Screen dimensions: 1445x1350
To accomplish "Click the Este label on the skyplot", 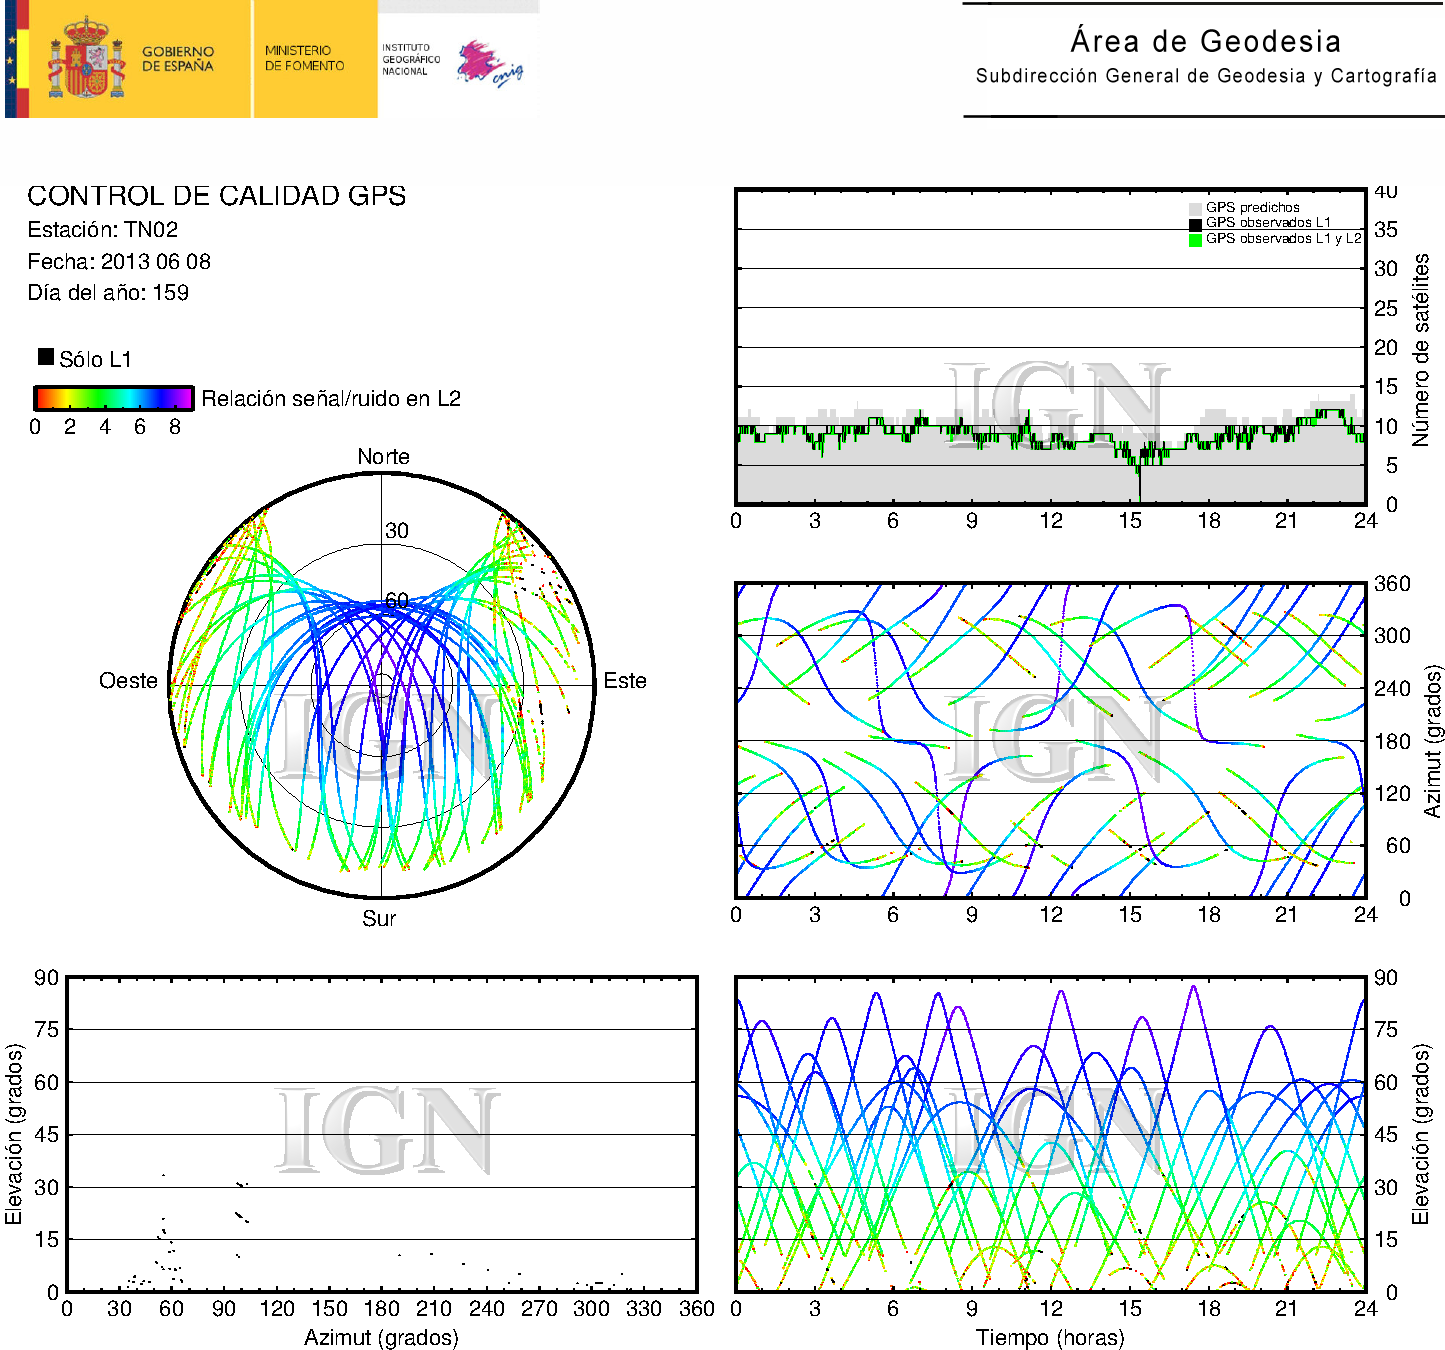I will pyautogui.click(x=625, y=681).
